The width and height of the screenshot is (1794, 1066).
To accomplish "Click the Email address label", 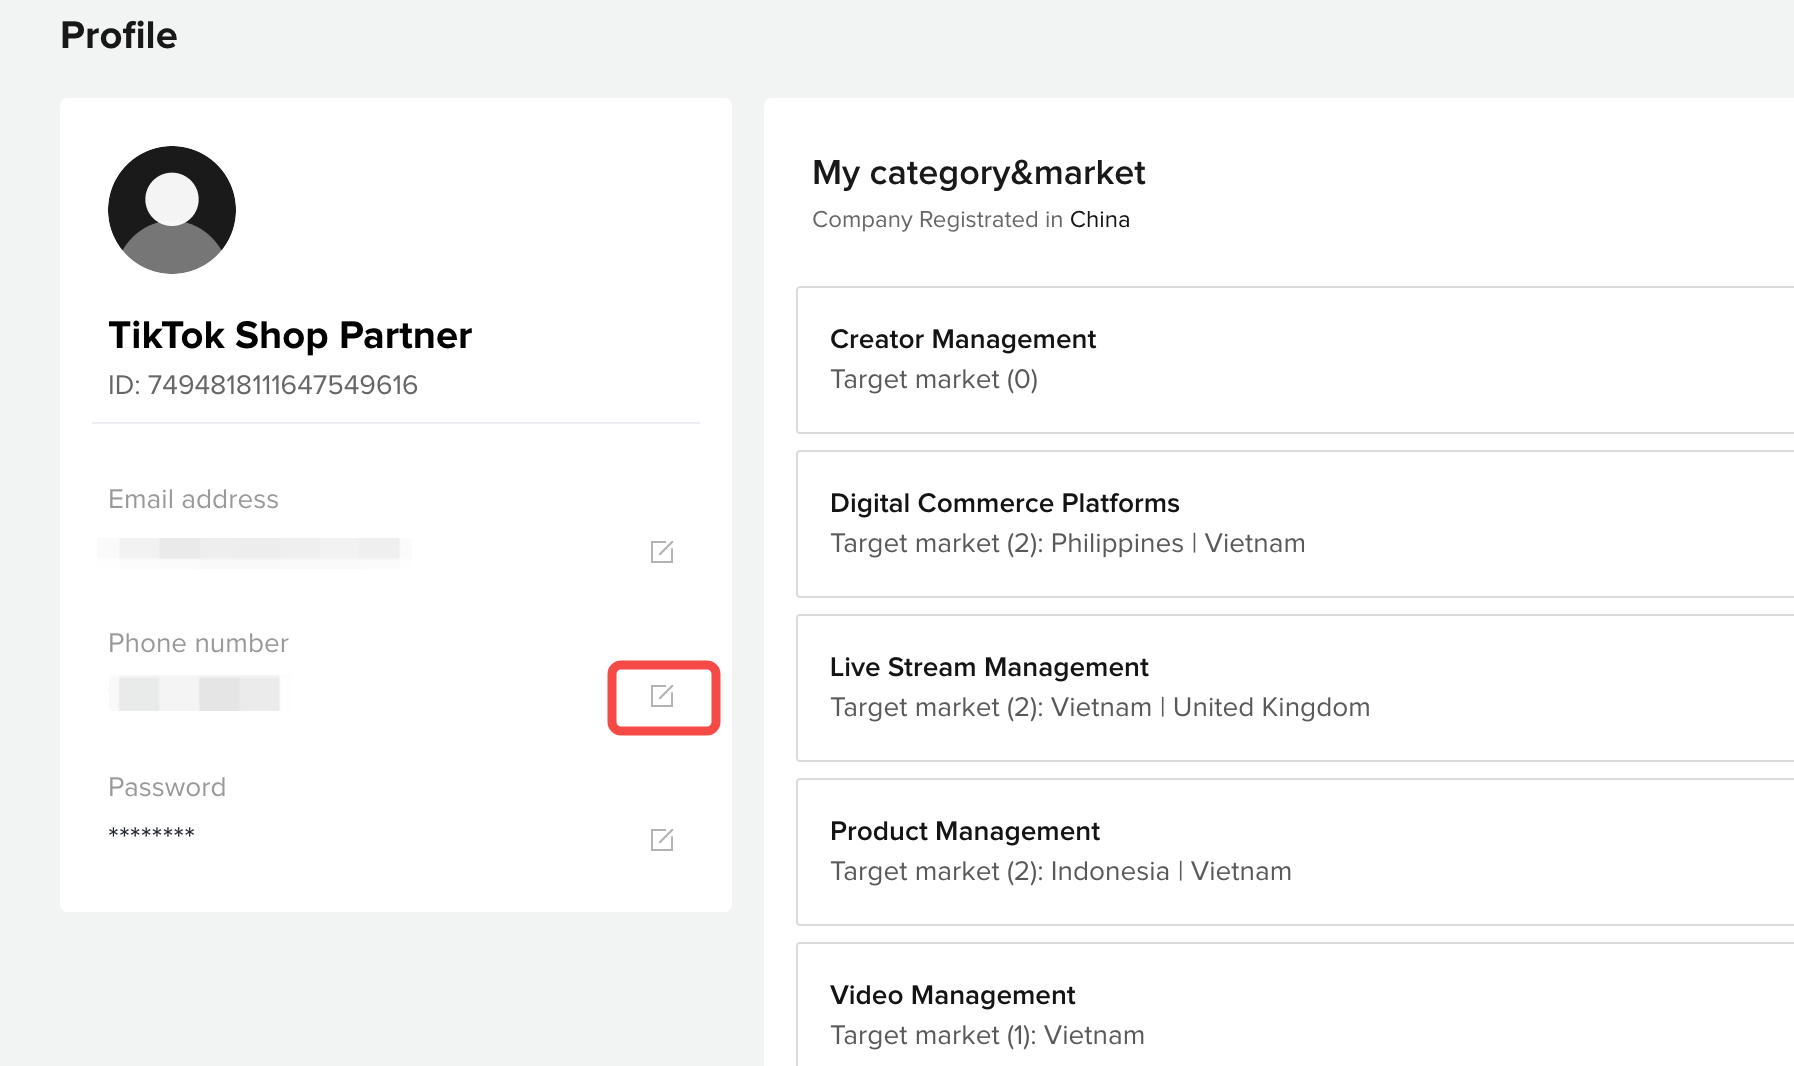I will pos(193,499).
